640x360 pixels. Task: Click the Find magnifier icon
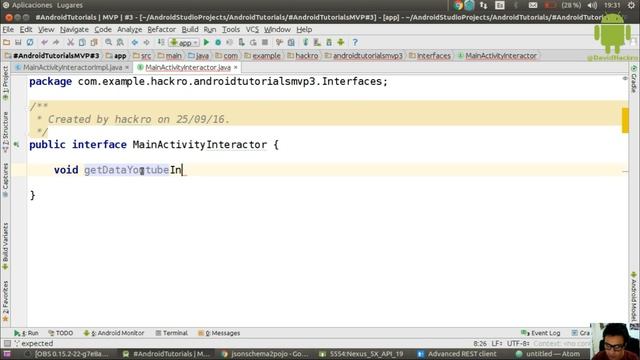108,42
